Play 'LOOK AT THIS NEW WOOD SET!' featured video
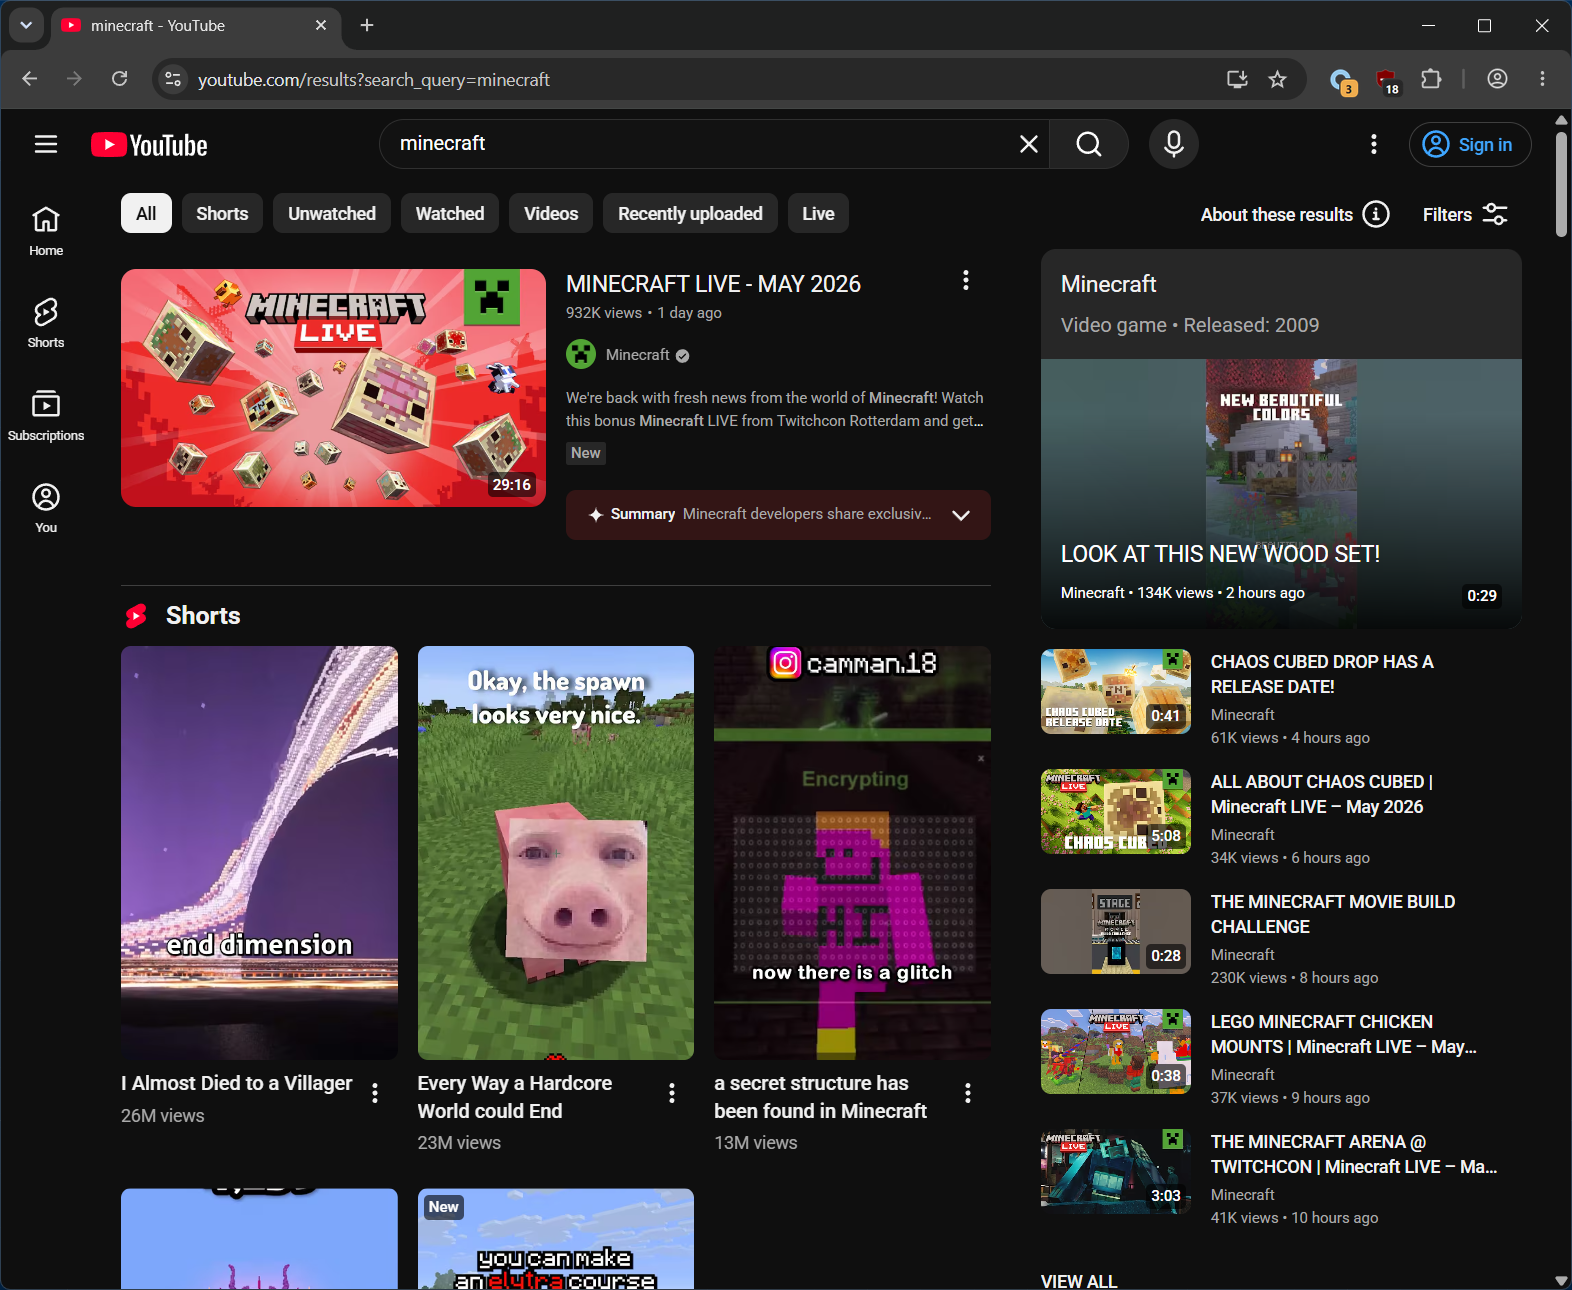 [x=1281, y=494]
